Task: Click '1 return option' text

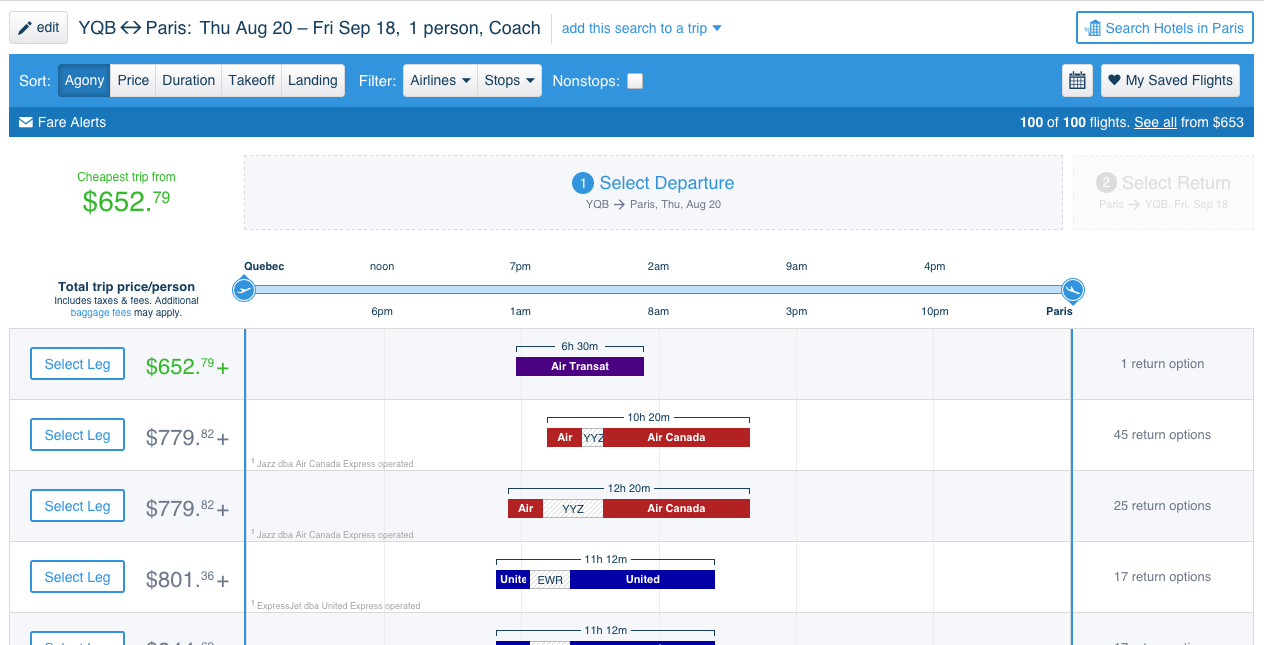Action: click(x=1163, y=364)
